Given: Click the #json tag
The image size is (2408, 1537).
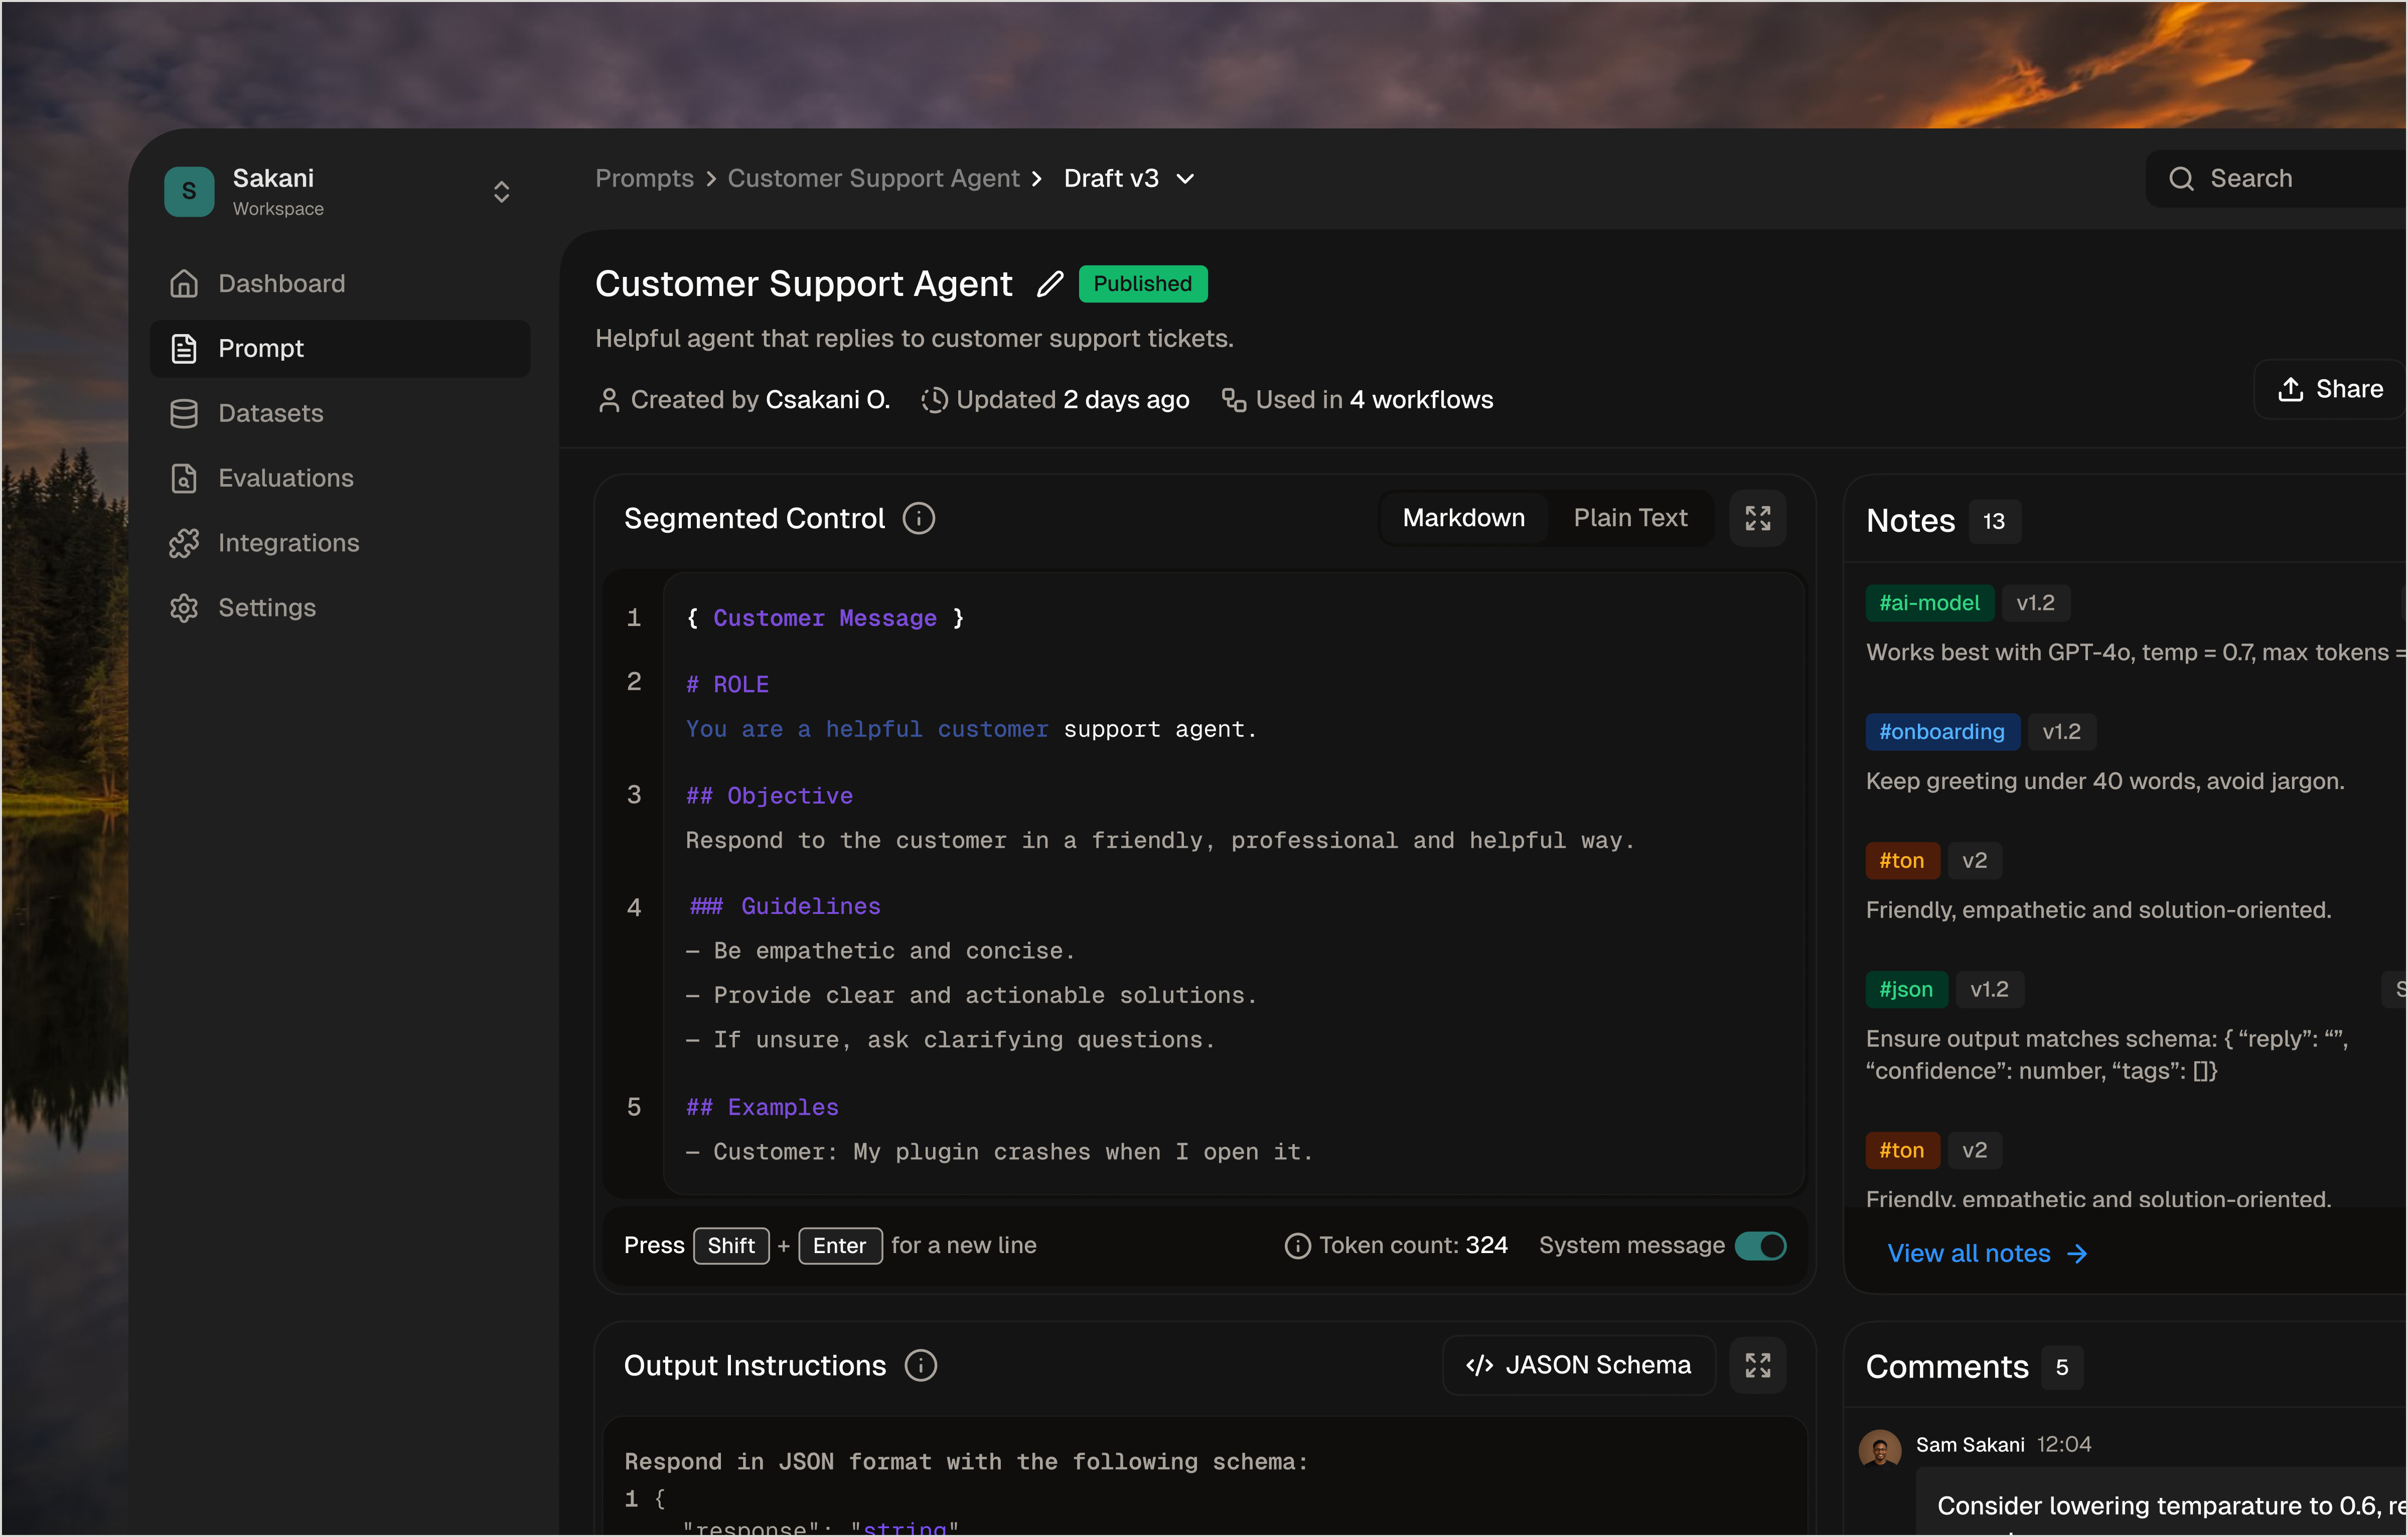Looking at the screenshot, I should click(1906, 990).
